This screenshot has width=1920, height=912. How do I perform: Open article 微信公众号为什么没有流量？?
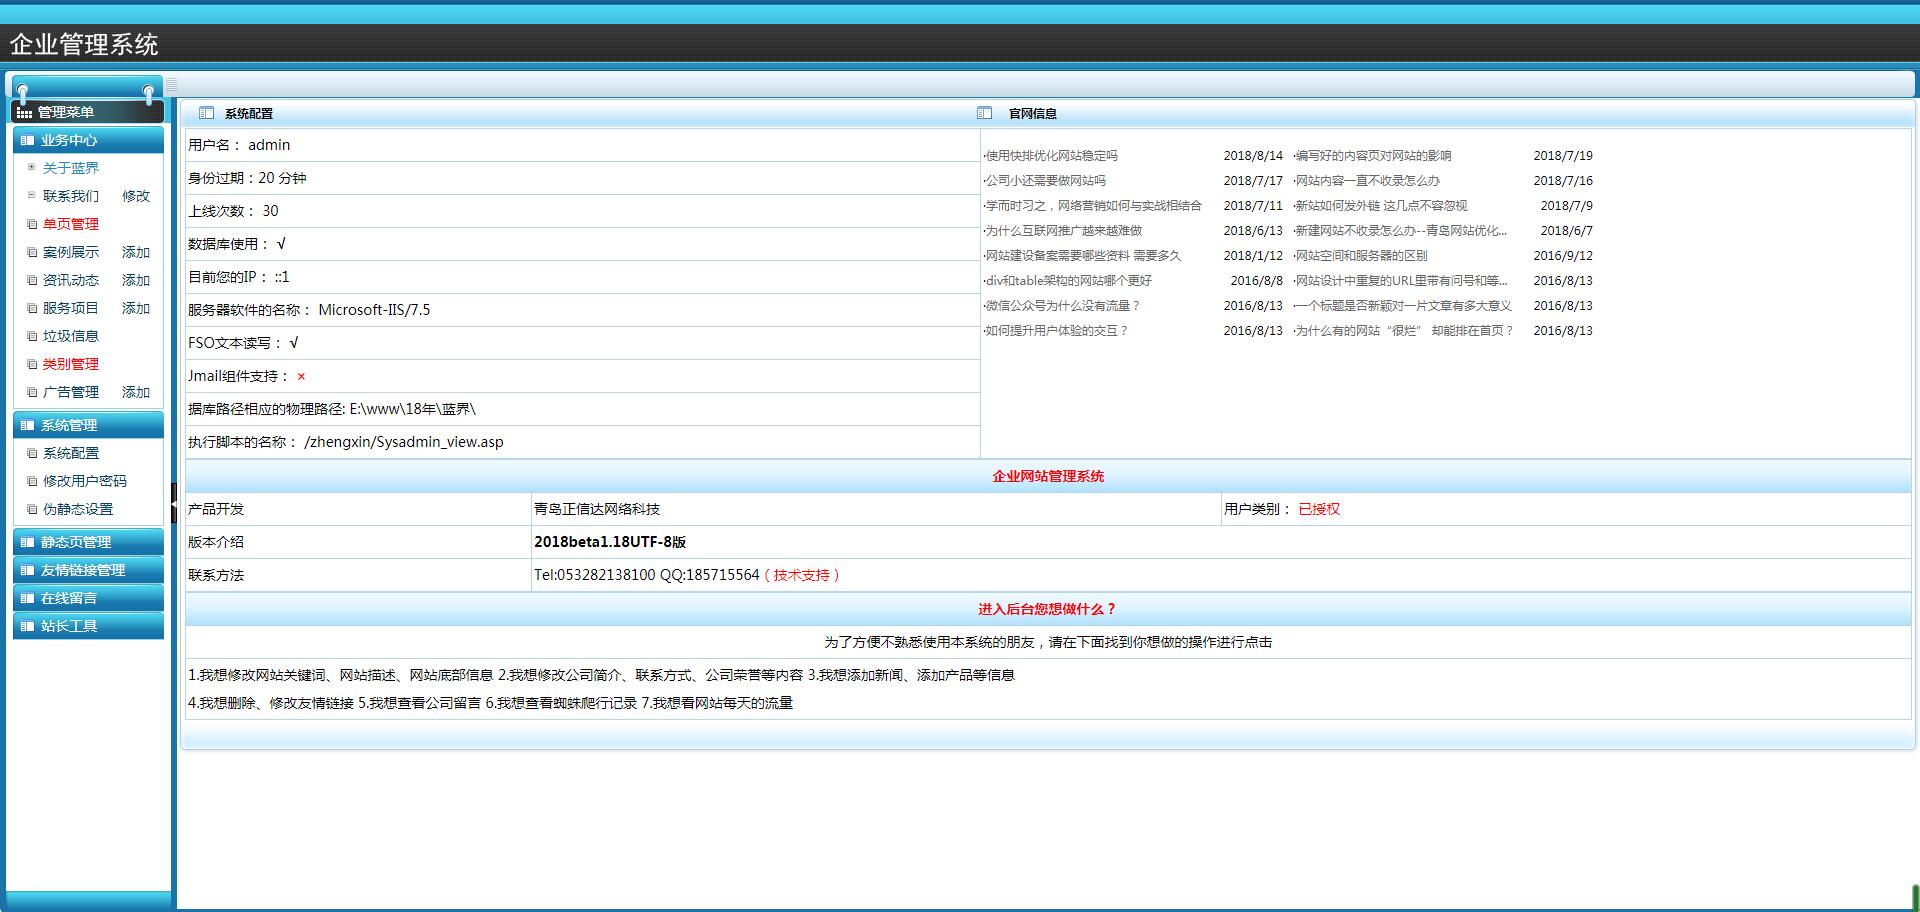click(1062, 306)
